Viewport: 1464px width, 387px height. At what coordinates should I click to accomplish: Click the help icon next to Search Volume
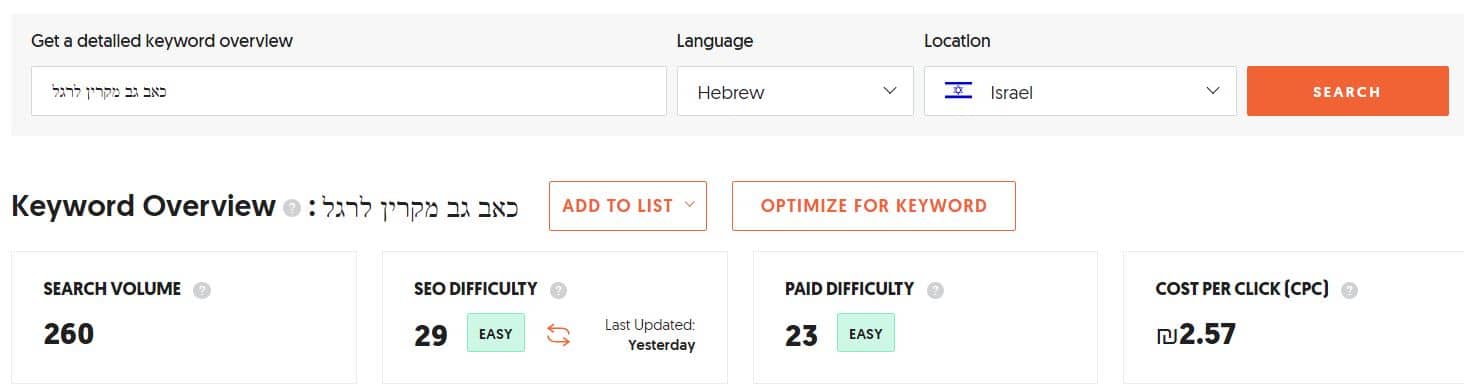coord(202,290)
